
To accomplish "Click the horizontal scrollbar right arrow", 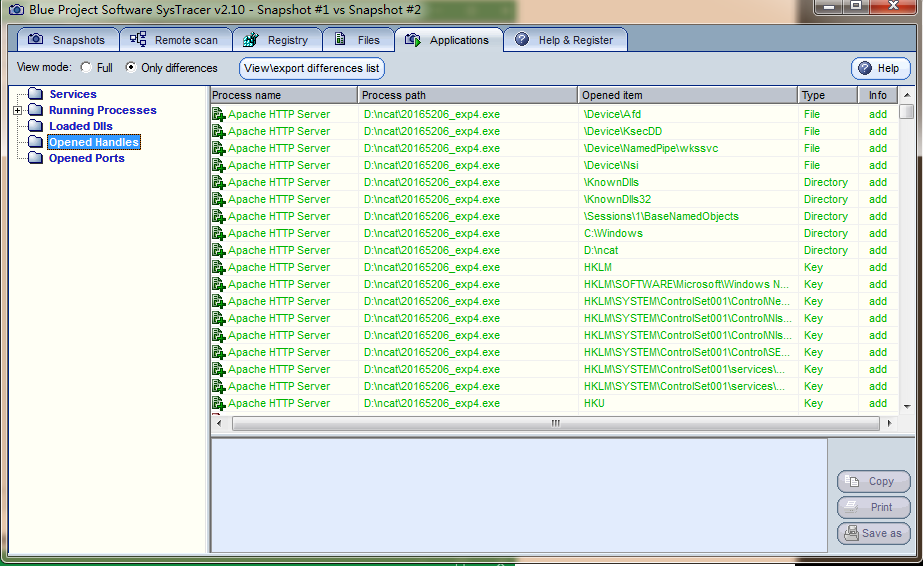I will coord(889,423).
